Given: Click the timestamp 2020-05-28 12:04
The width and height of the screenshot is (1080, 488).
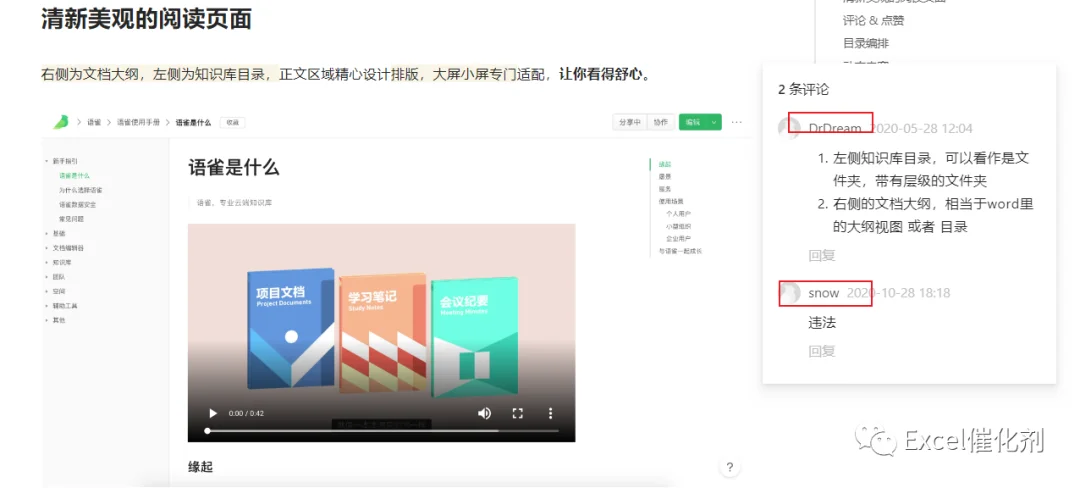Looking at the screenshot, I should [x=922, y=129].
